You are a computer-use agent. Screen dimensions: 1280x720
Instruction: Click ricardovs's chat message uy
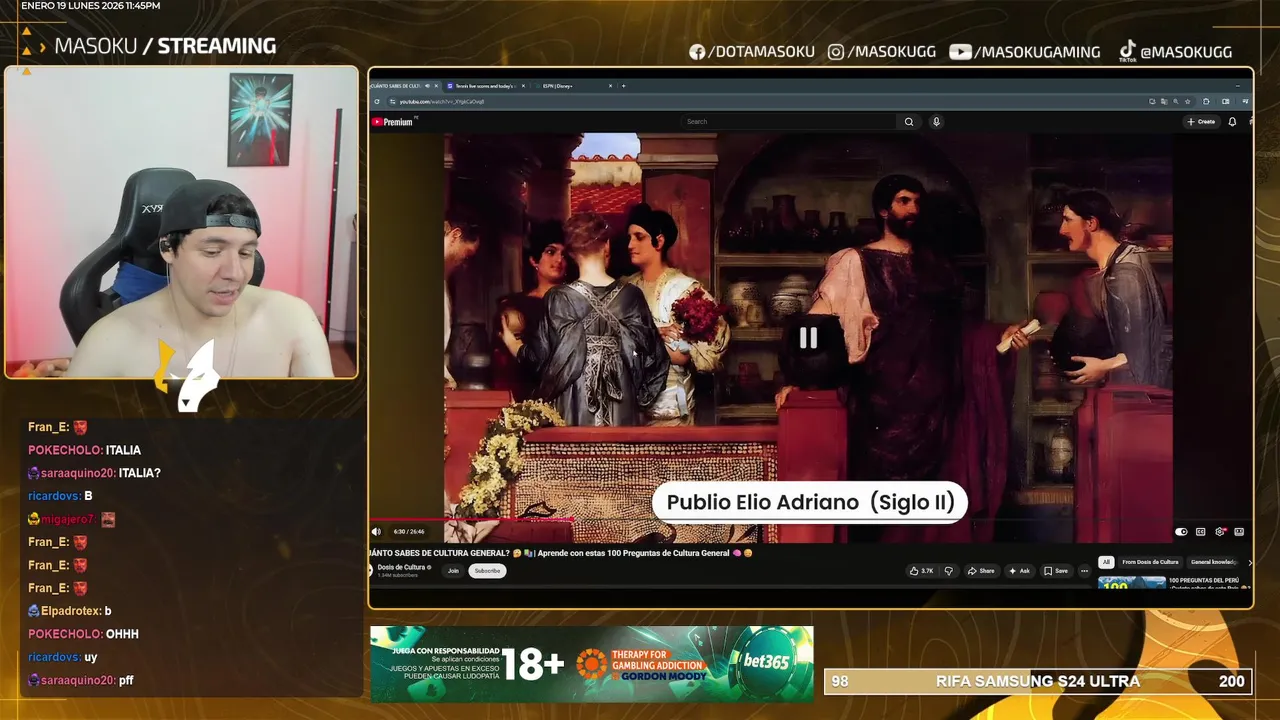tap(91, 657)
